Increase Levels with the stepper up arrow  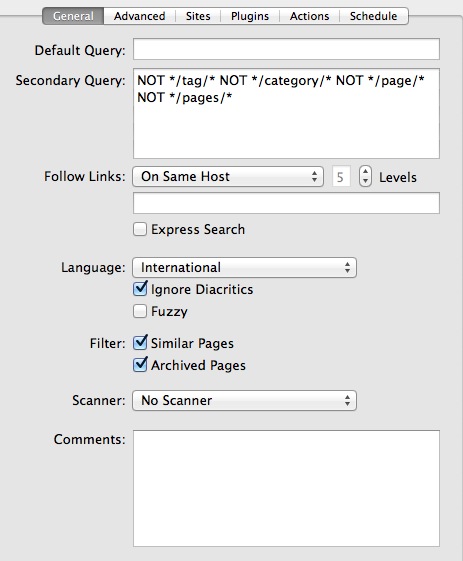pyautogui.click(x=365, y=171)
